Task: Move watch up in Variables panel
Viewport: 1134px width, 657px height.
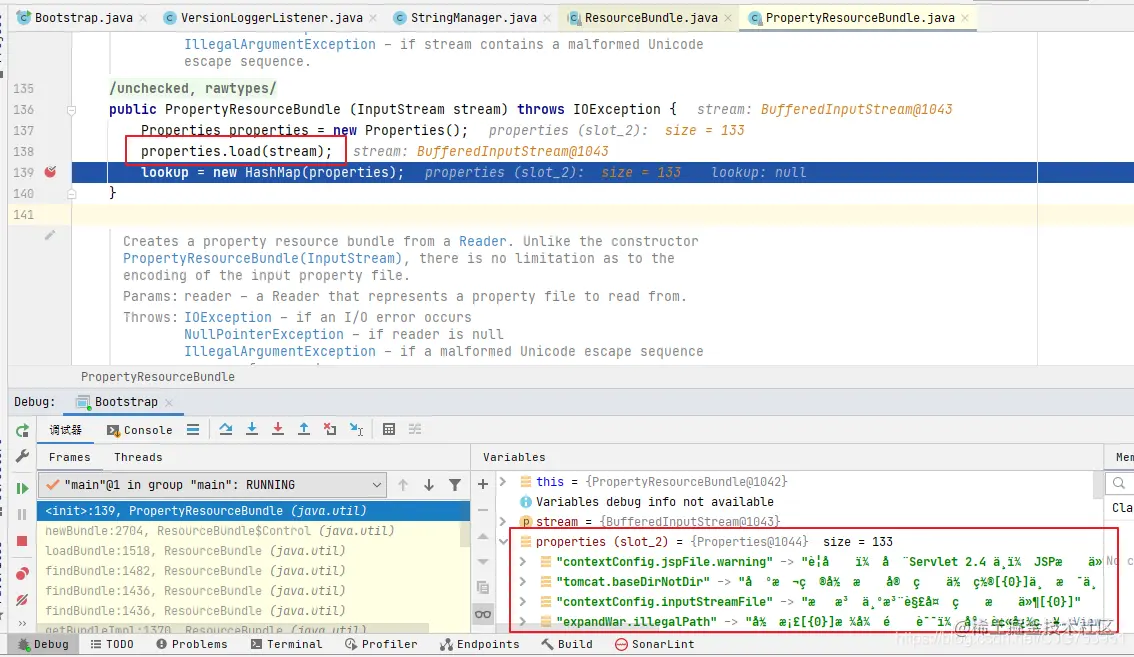Action: coord(483,536)
